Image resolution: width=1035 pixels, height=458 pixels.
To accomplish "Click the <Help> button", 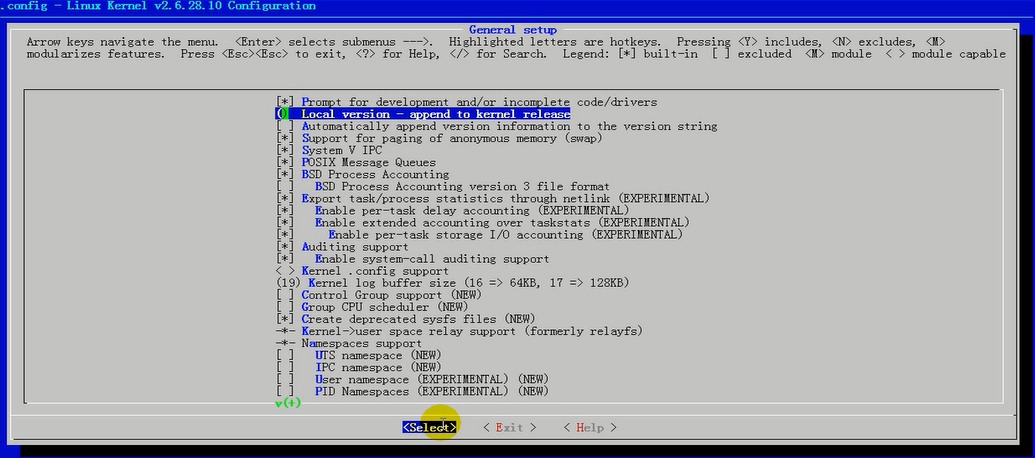I will tap(590, 428).
